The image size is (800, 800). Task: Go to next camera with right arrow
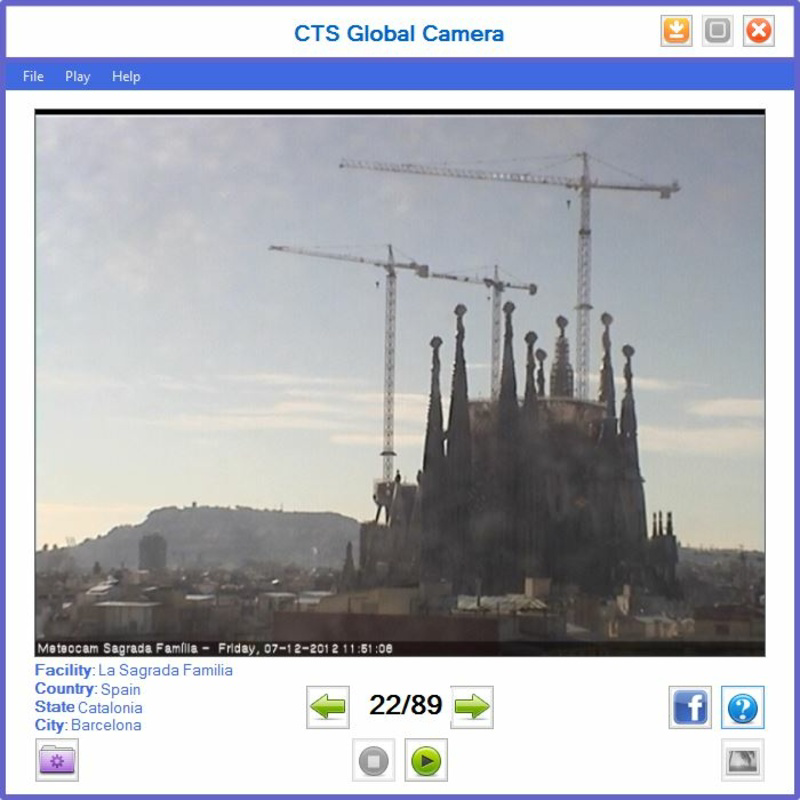(x=472, y=707)
